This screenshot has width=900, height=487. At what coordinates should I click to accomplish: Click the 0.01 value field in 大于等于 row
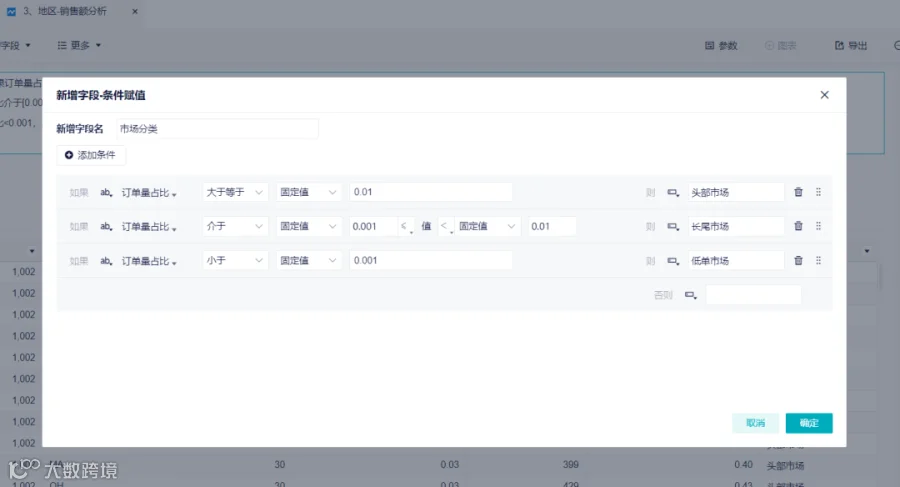[430, 192]
